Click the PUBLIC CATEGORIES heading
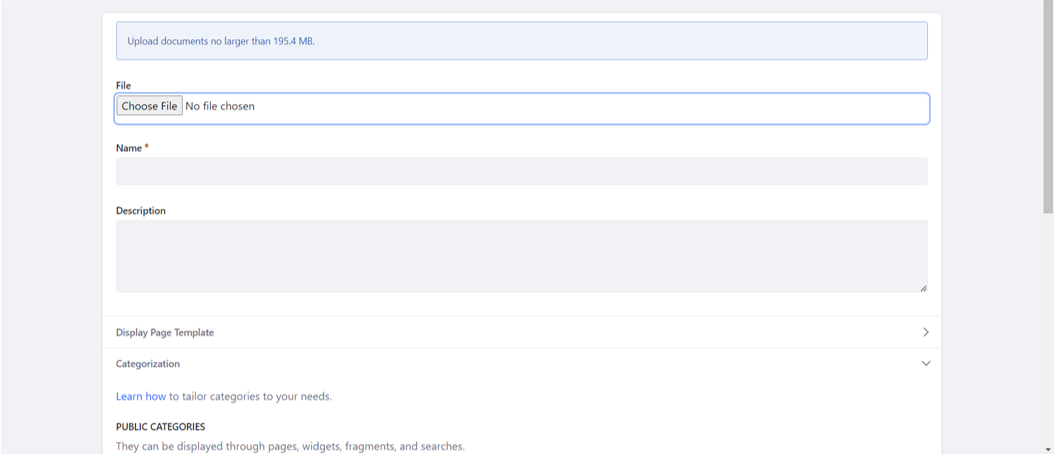Viewport: 1057px width, 456px height. point(160,427)
